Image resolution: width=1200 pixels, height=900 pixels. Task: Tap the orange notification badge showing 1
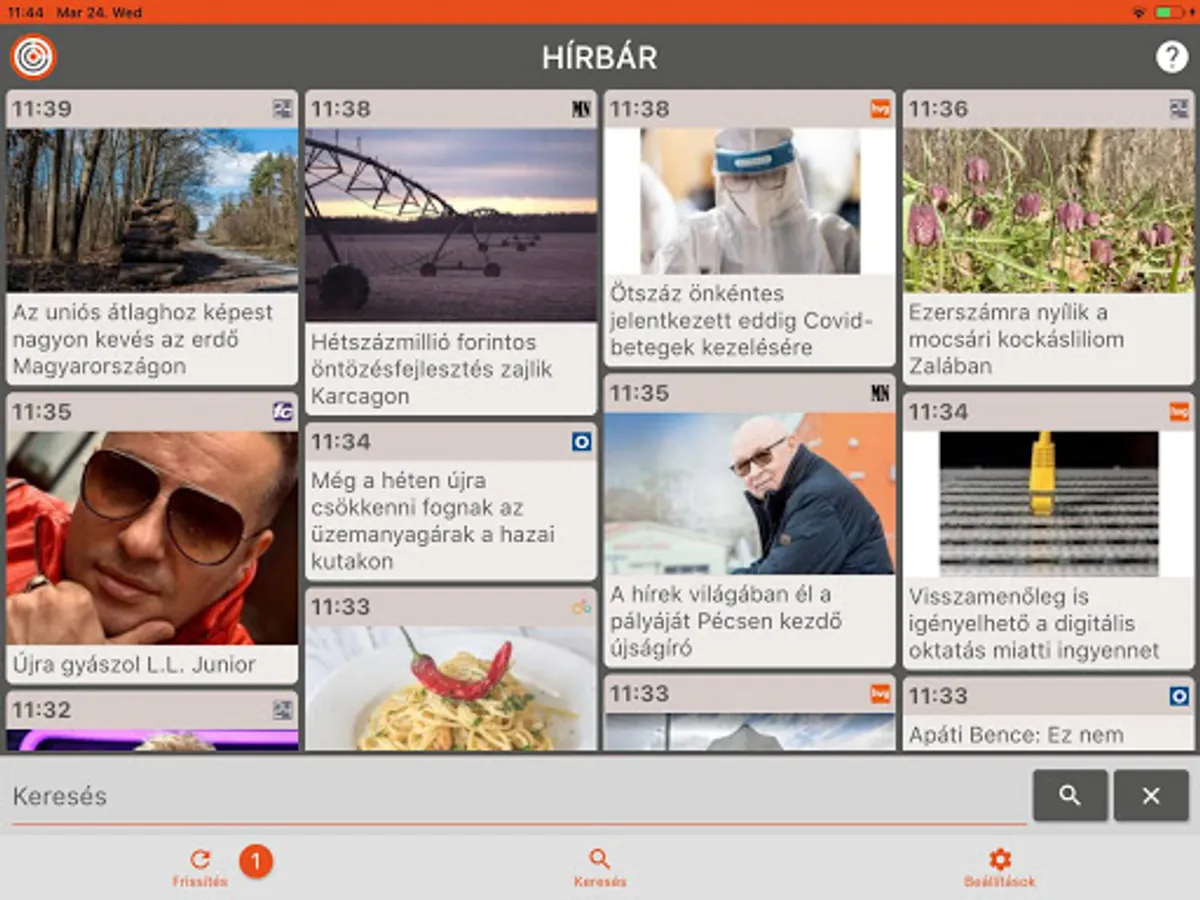click(x=256, y=860)
